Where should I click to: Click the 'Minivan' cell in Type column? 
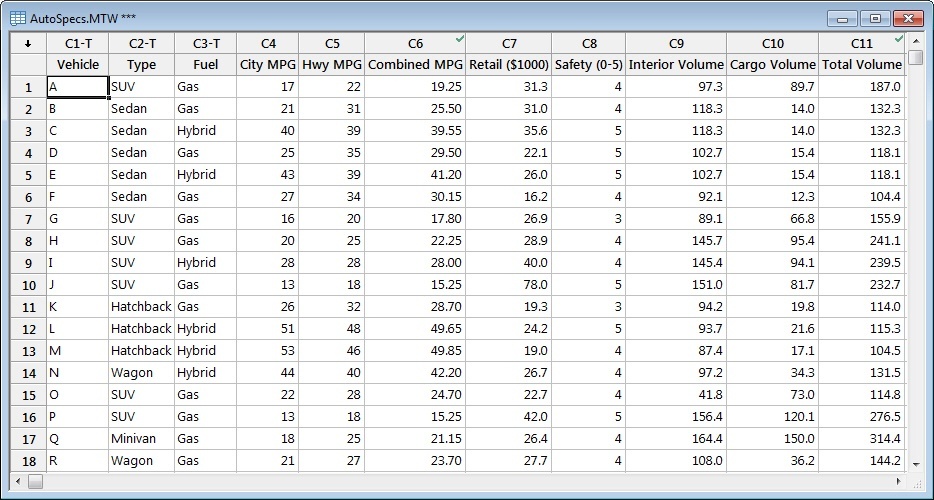pos(141,439)
